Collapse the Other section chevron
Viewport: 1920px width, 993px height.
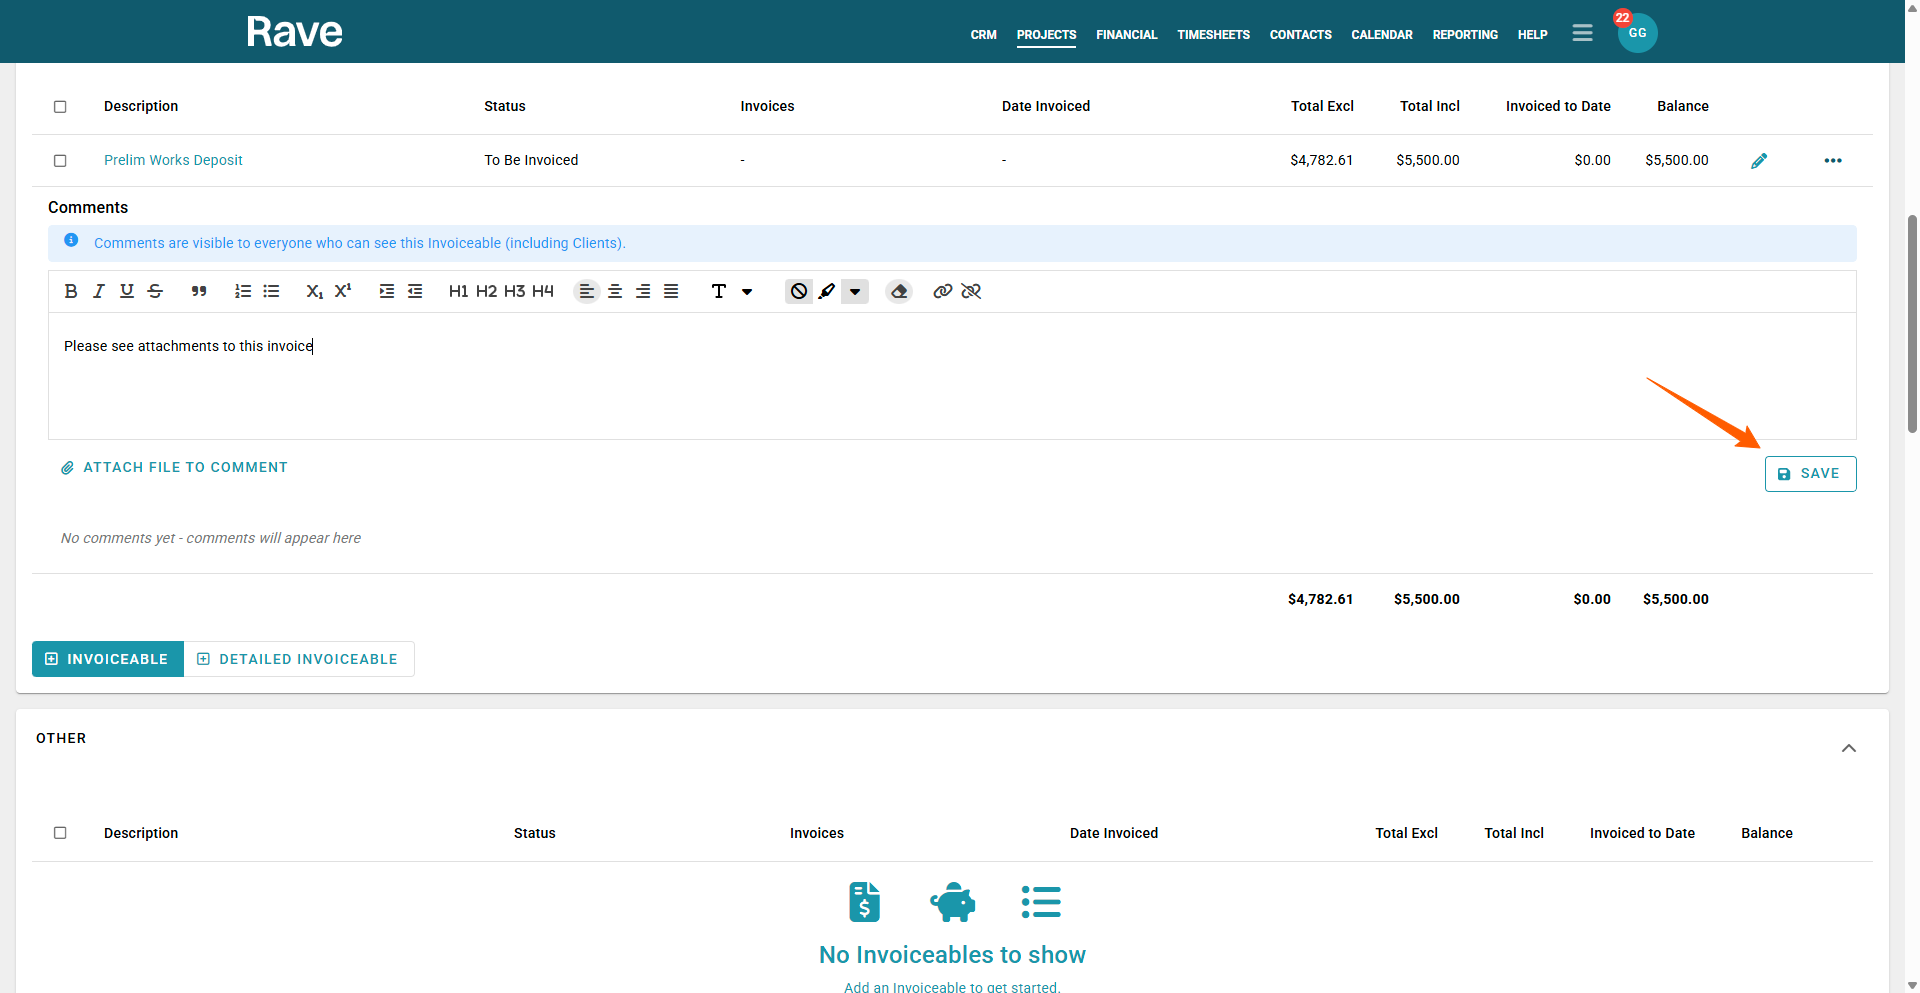pyautogui.click(x=1849, y=748)
